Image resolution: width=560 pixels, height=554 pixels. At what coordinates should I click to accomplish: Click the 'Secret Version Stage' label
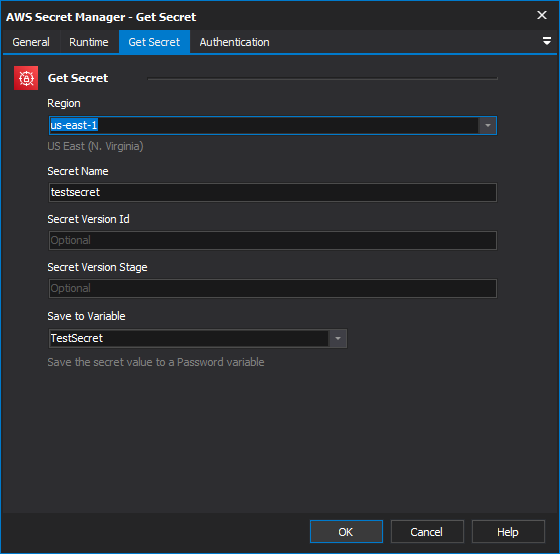coord(98,268)
